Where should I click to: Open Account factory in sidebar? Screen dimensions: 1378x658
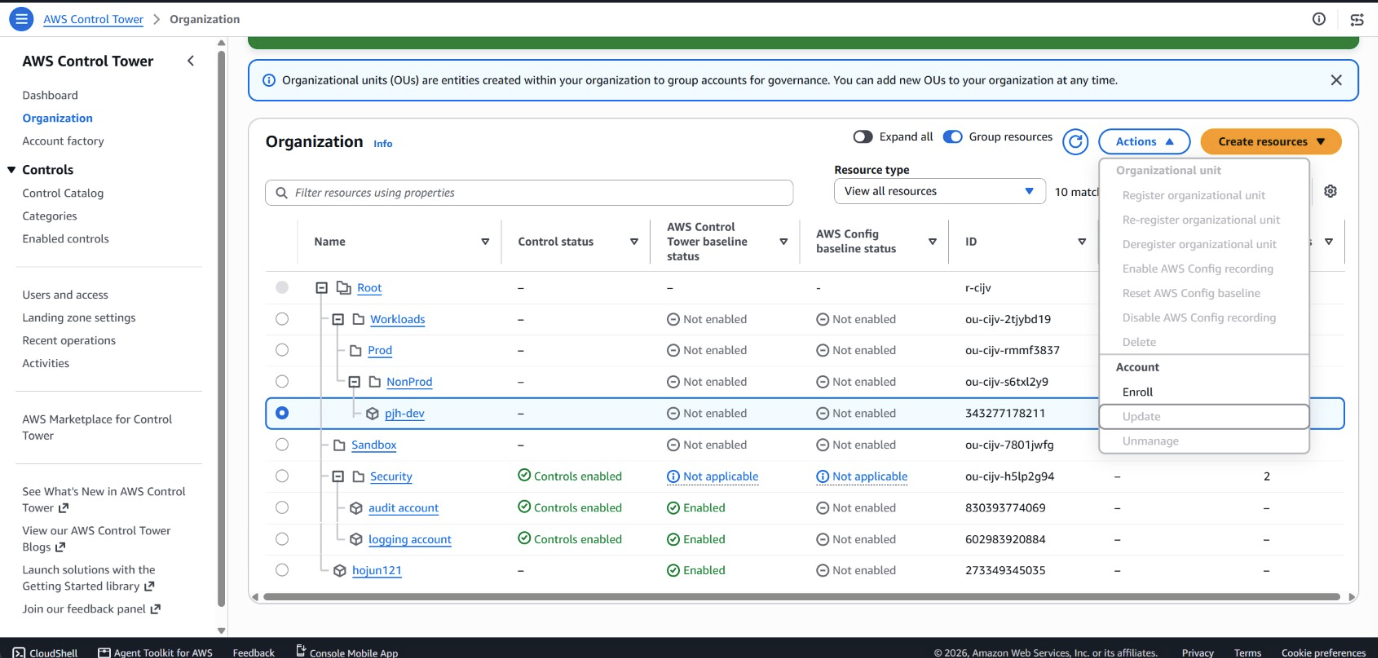pos(63,141)
